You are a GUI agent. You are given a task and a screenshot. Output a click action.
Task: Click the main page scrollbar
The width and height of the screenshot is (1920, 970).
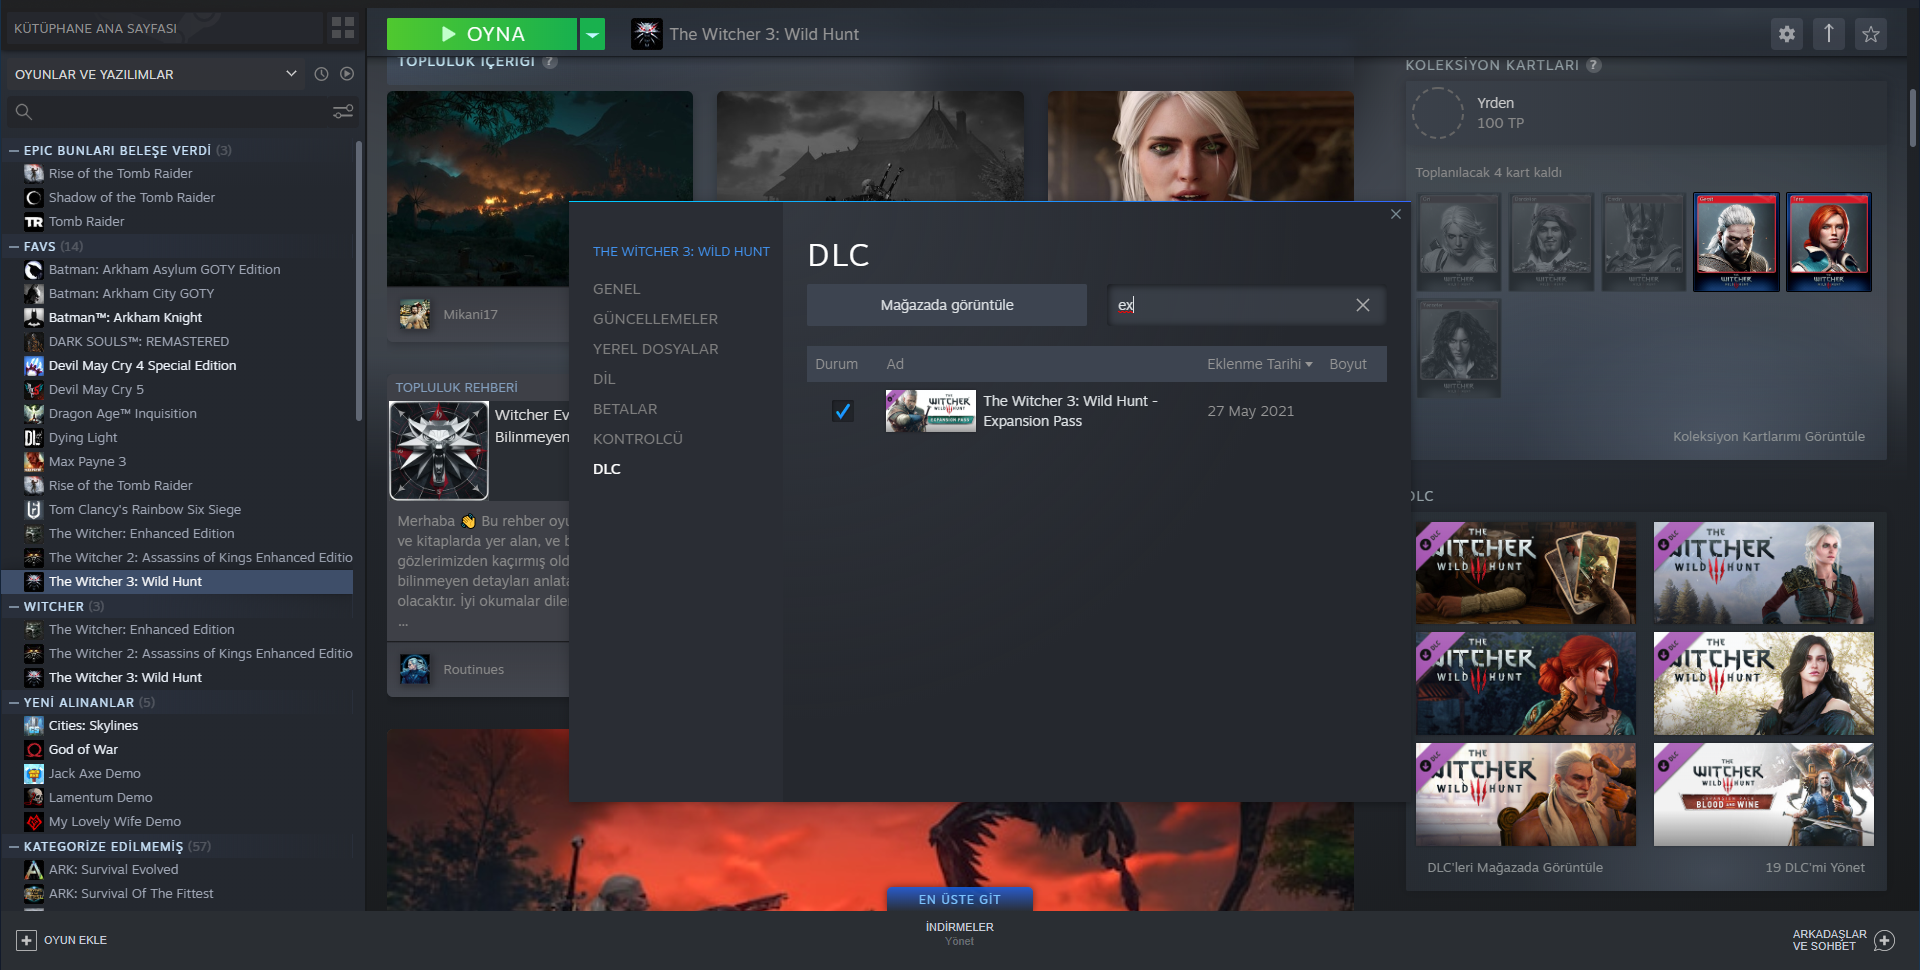click(1913, 119)
